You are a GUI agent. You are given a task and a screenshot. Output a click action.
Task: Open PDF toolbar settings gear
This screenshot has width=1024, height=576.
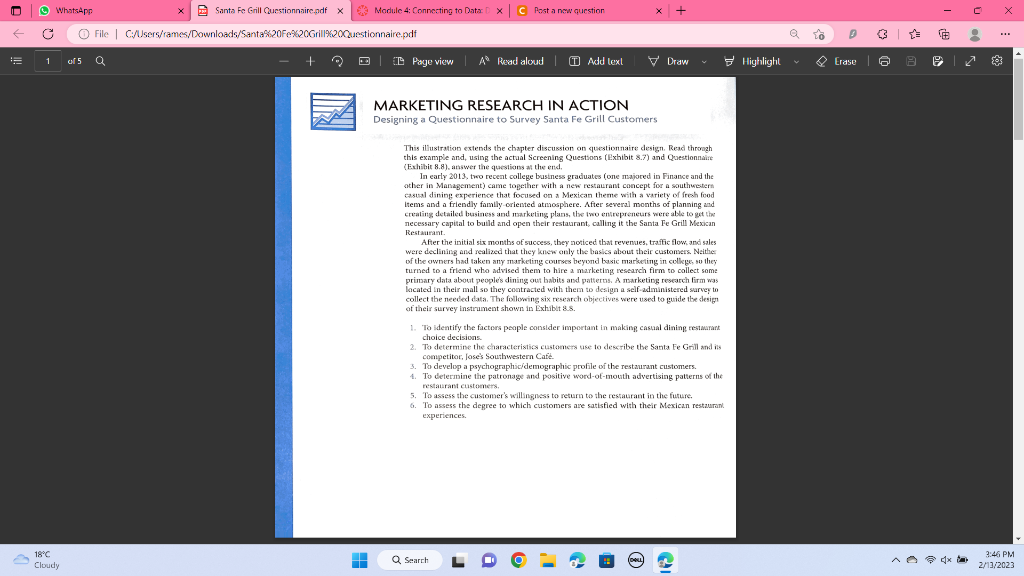[997, 61]
